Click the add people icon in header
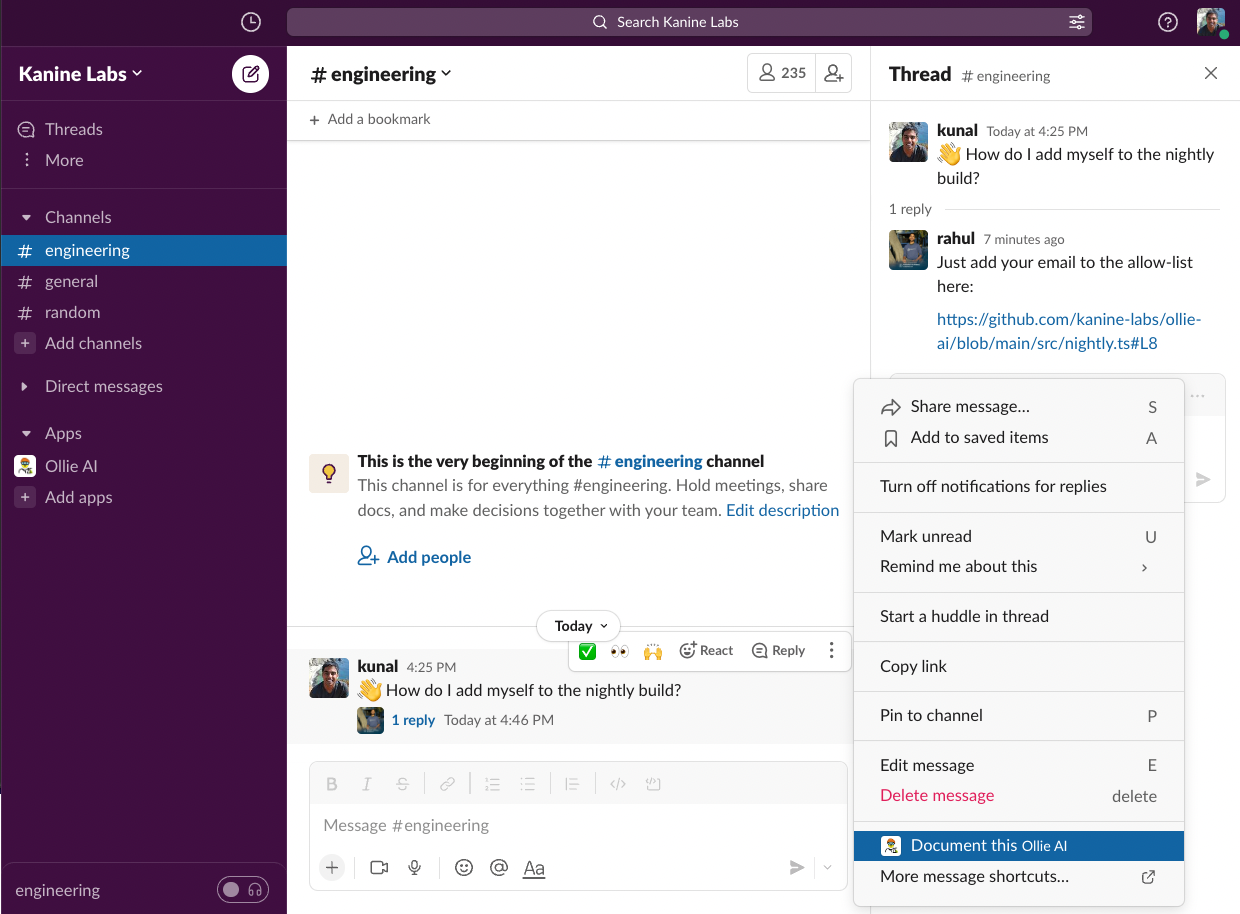This screenshot has height=914, width=1240. coord(833,73)
